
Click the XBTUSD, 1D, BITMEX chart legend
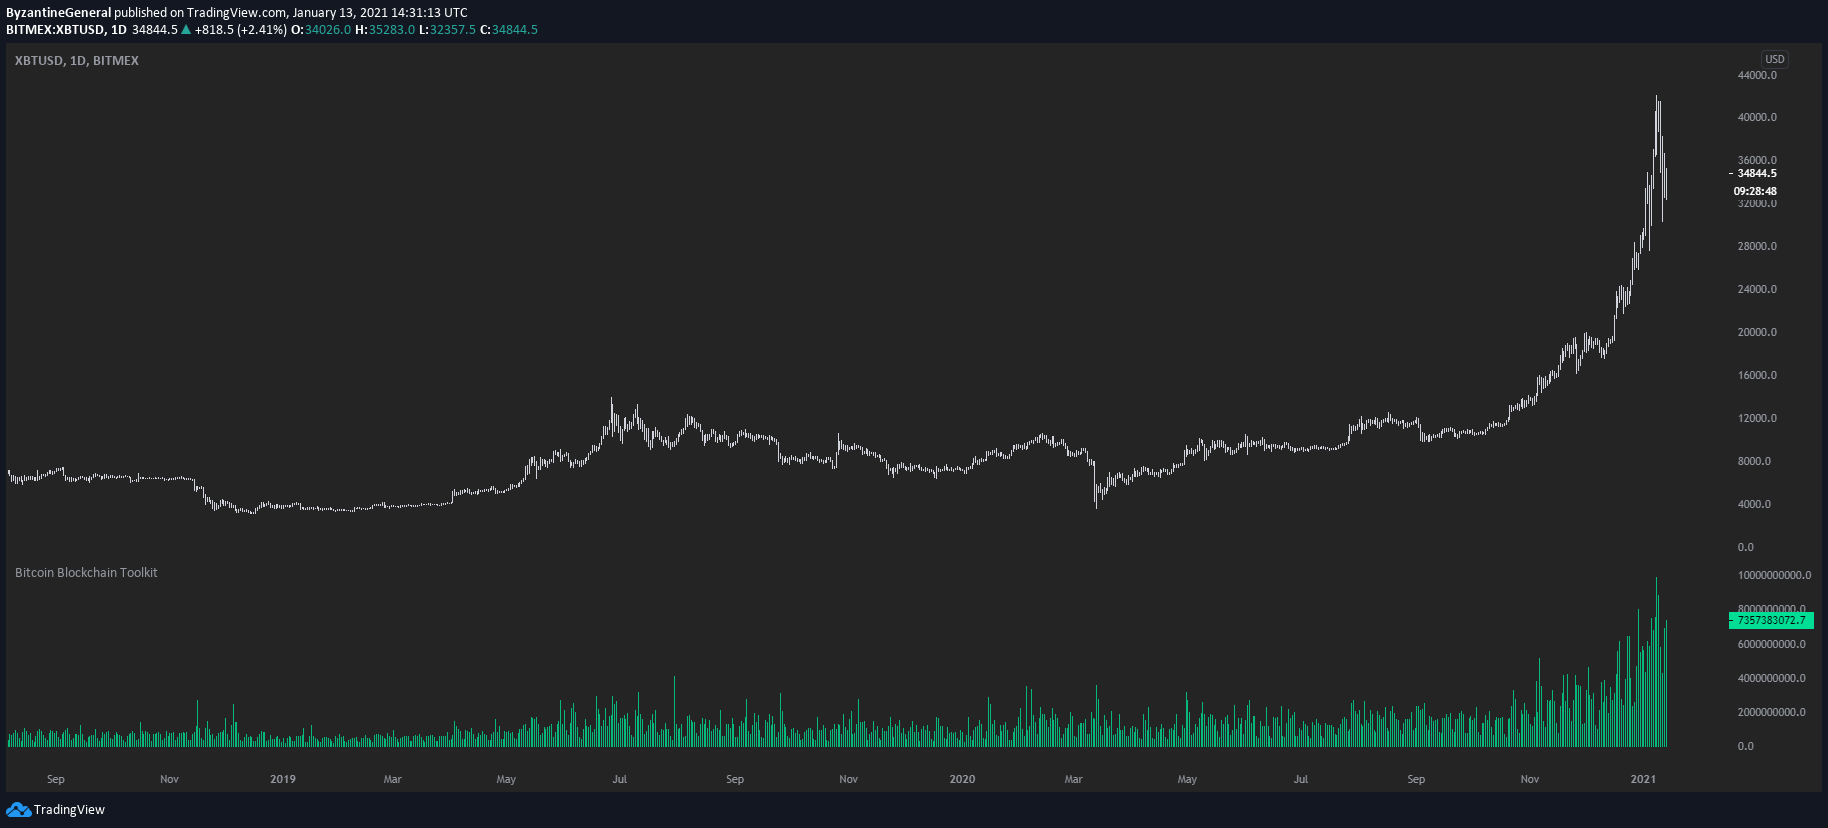click(x=77, y=61)
